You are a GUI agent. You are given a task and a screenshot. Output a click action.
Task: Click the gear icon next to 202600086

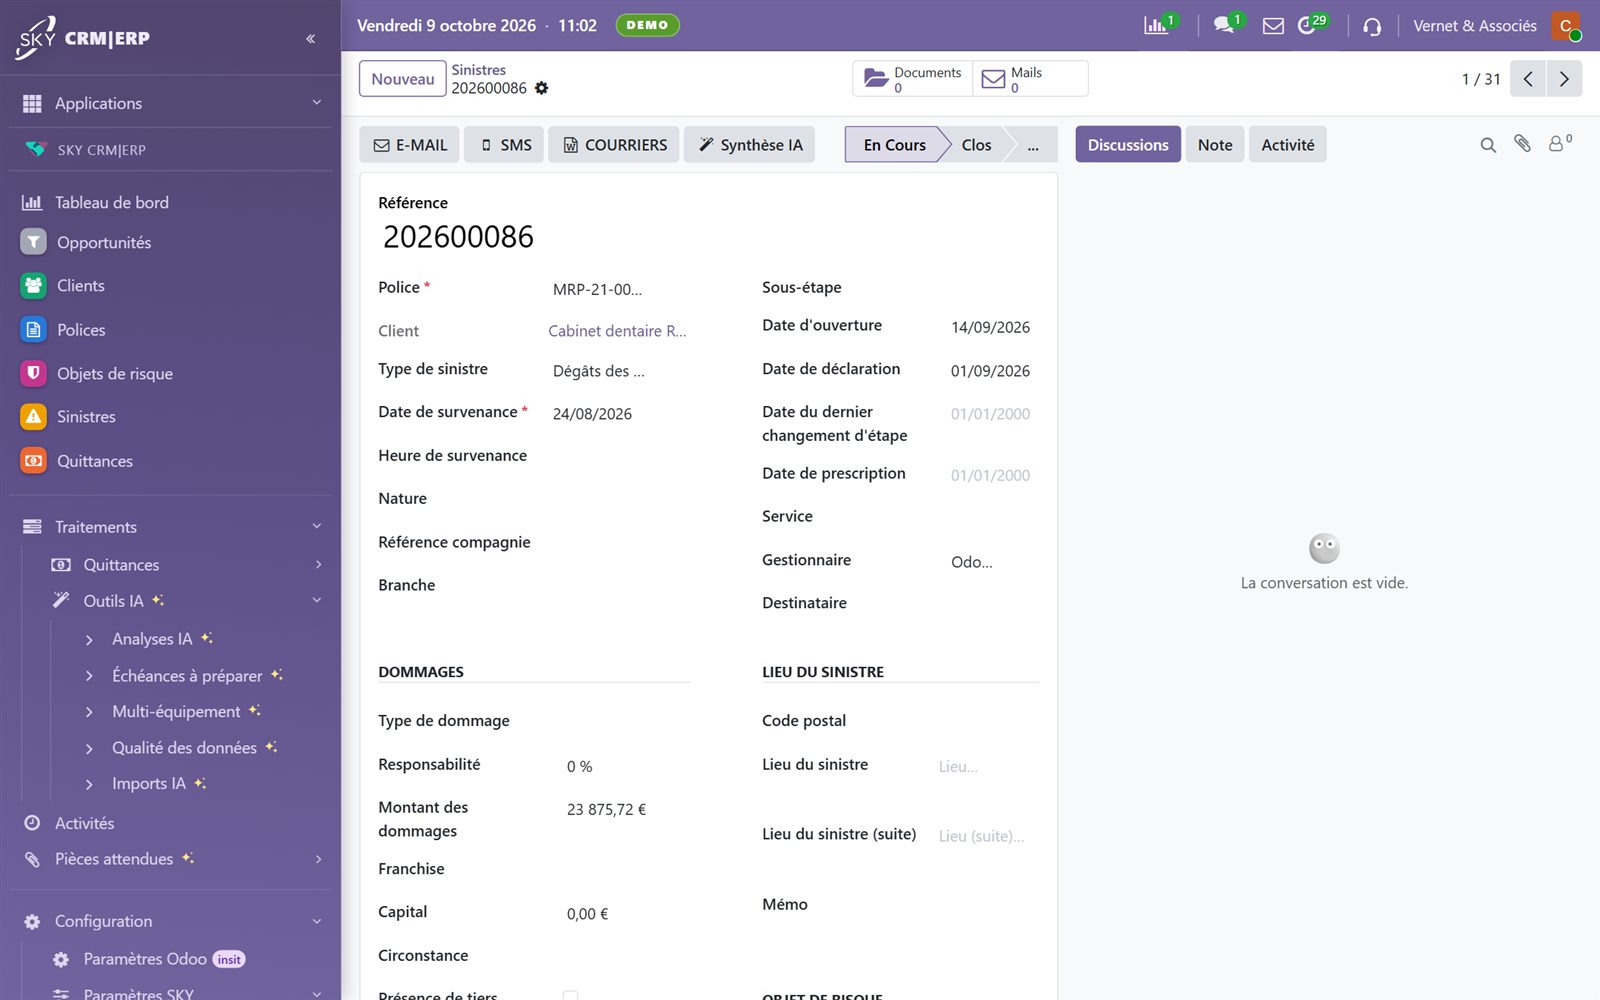[x=542, y=88]
